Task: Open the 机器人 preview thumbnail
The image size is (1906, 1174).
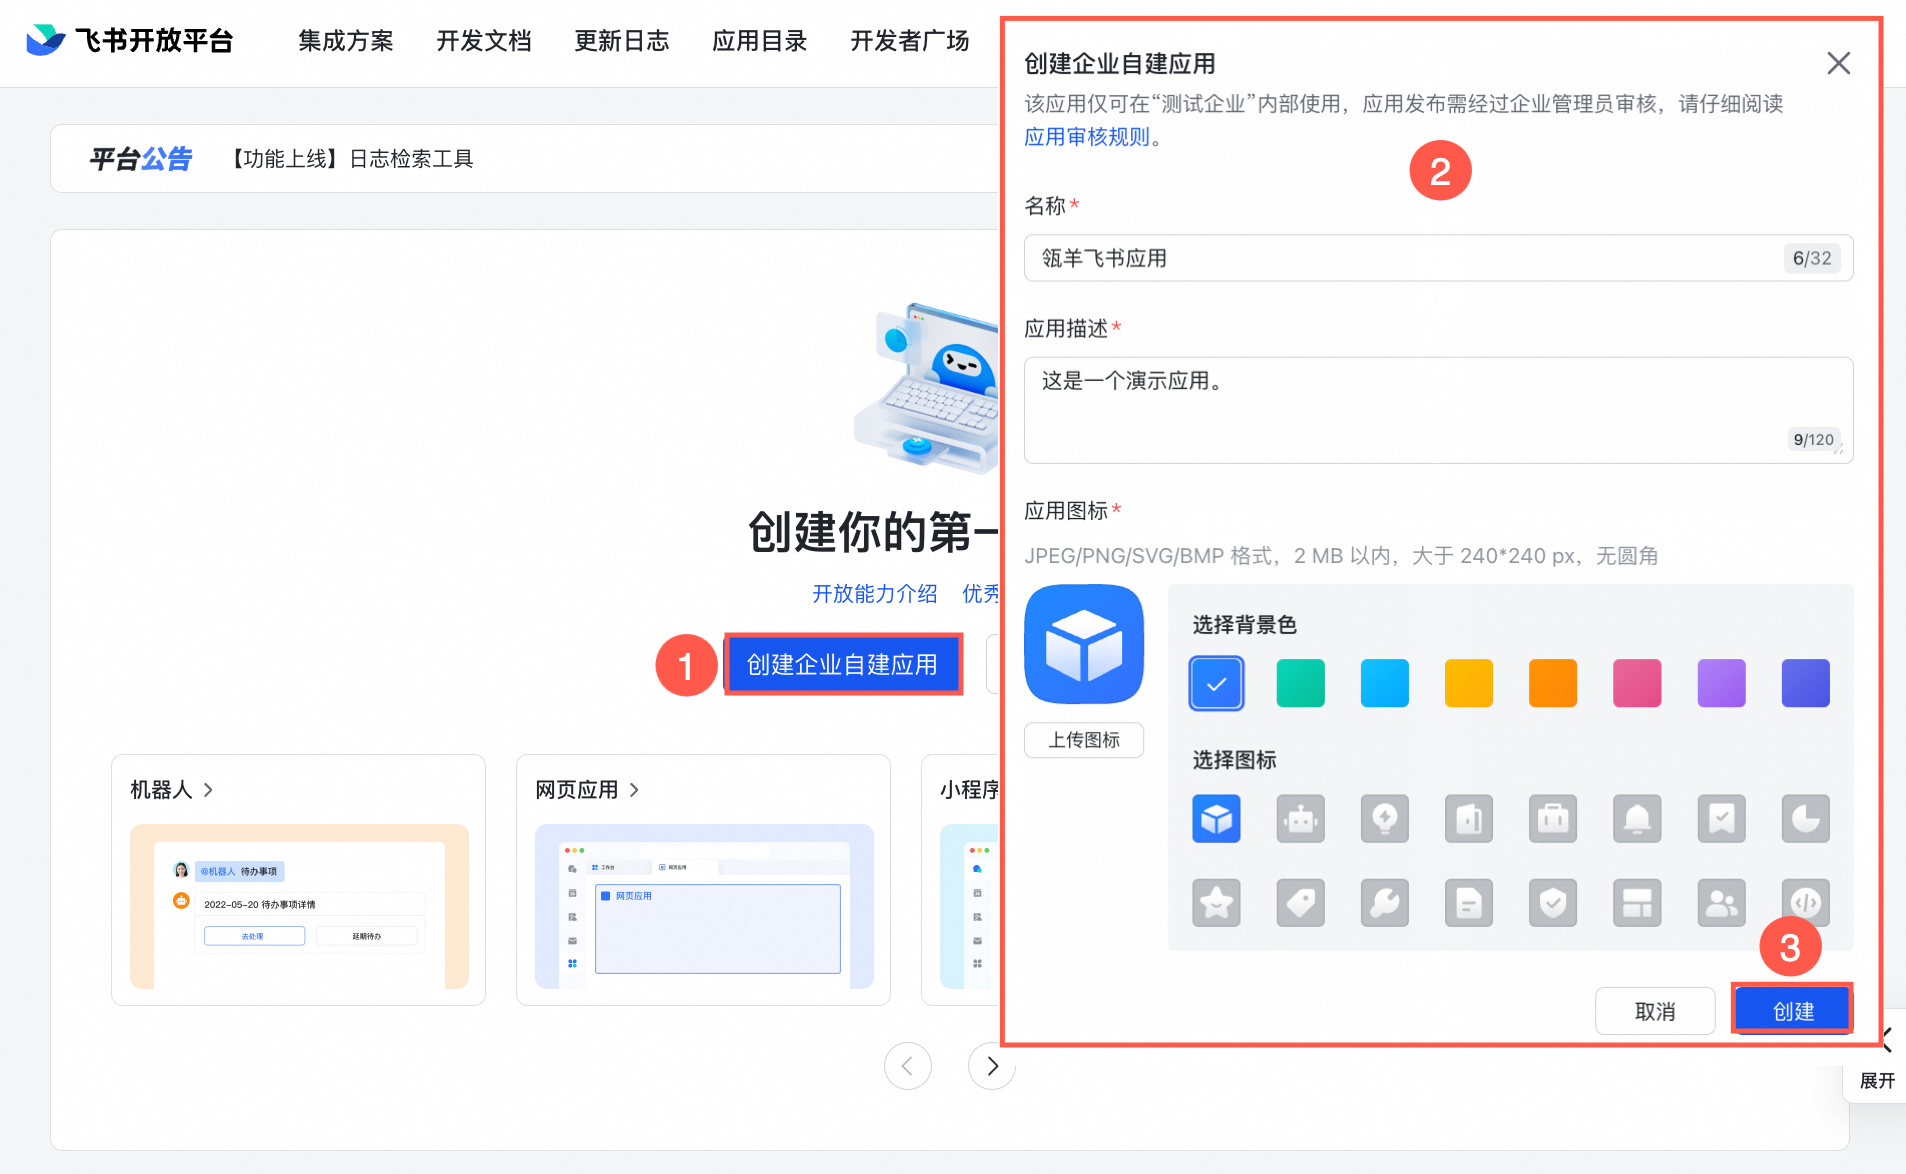Action: tap(299, 906)
